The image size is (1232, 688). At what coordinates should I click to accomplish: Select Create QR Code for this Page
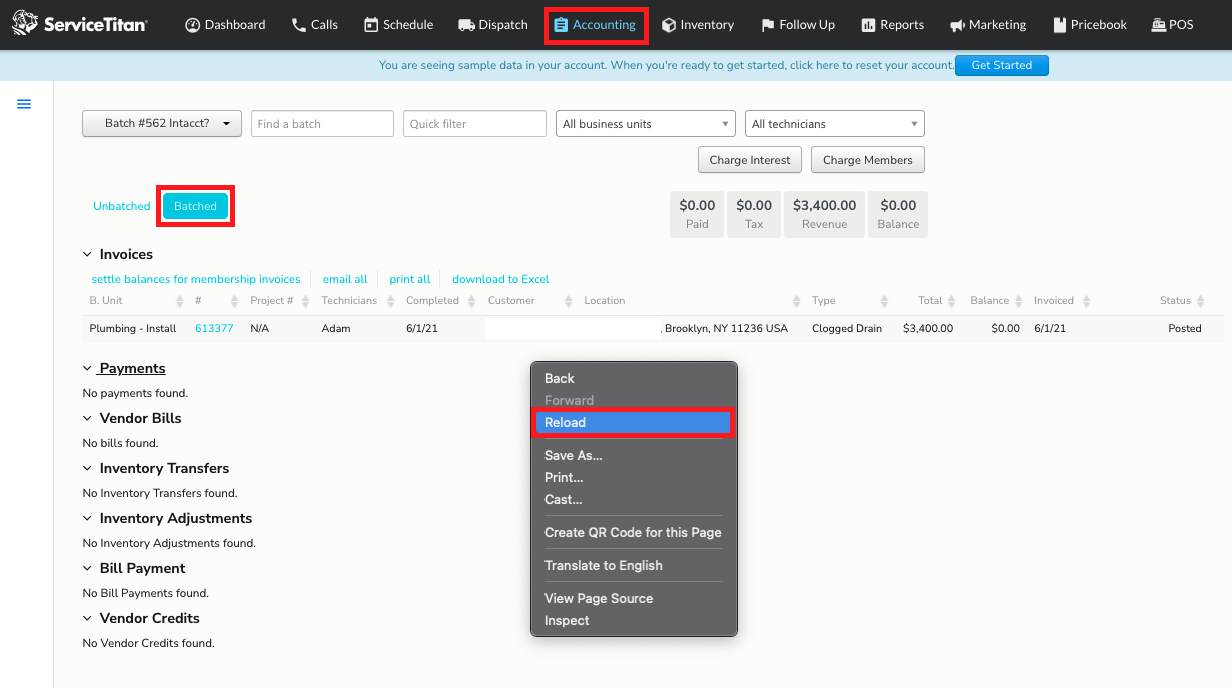(x=633, y=532)
